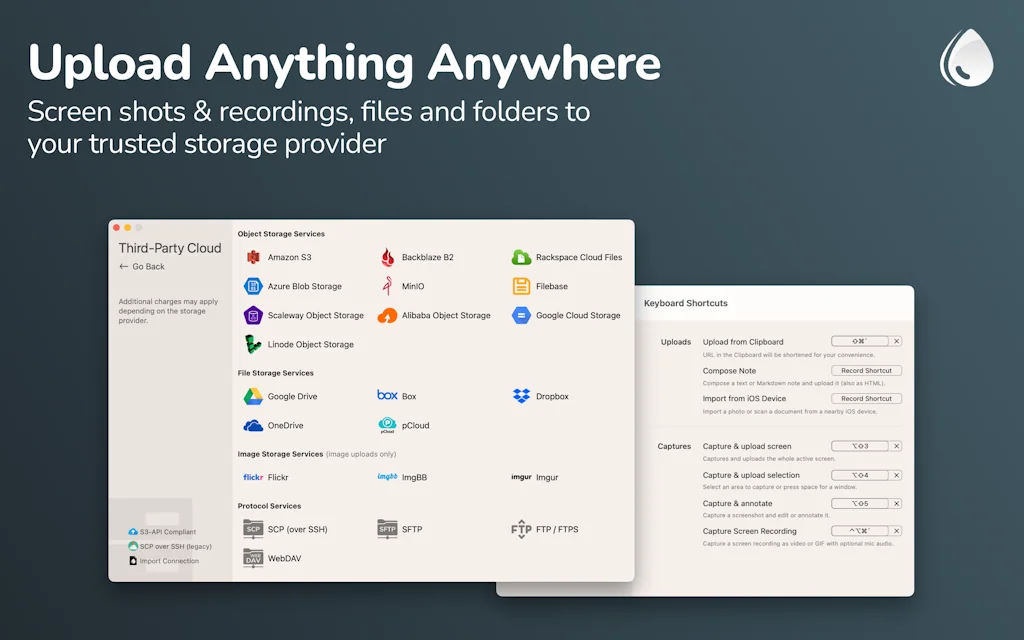Select the Amazon S3 icon

253,257
